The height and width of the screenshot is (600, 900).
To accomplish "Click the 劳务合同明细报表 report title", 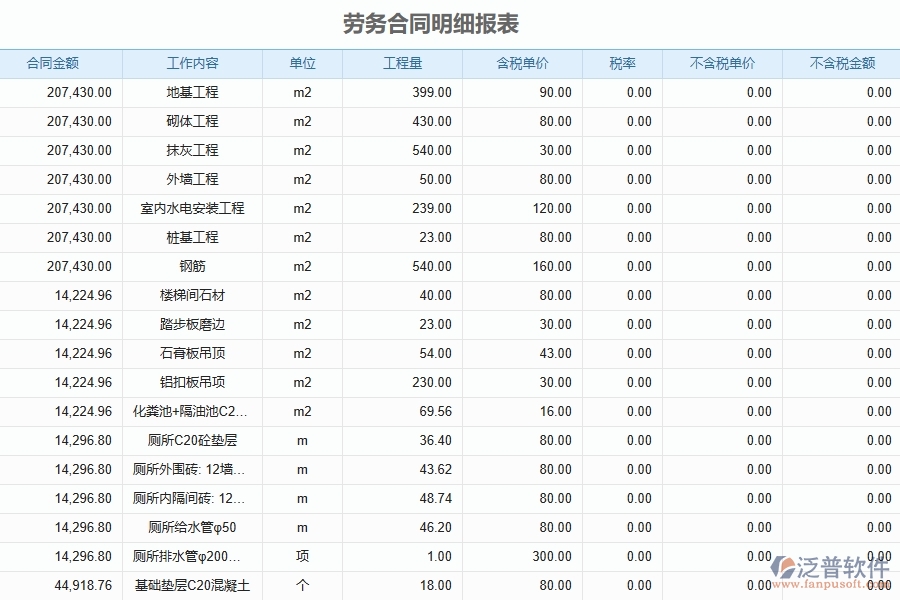I will point(431,24).
